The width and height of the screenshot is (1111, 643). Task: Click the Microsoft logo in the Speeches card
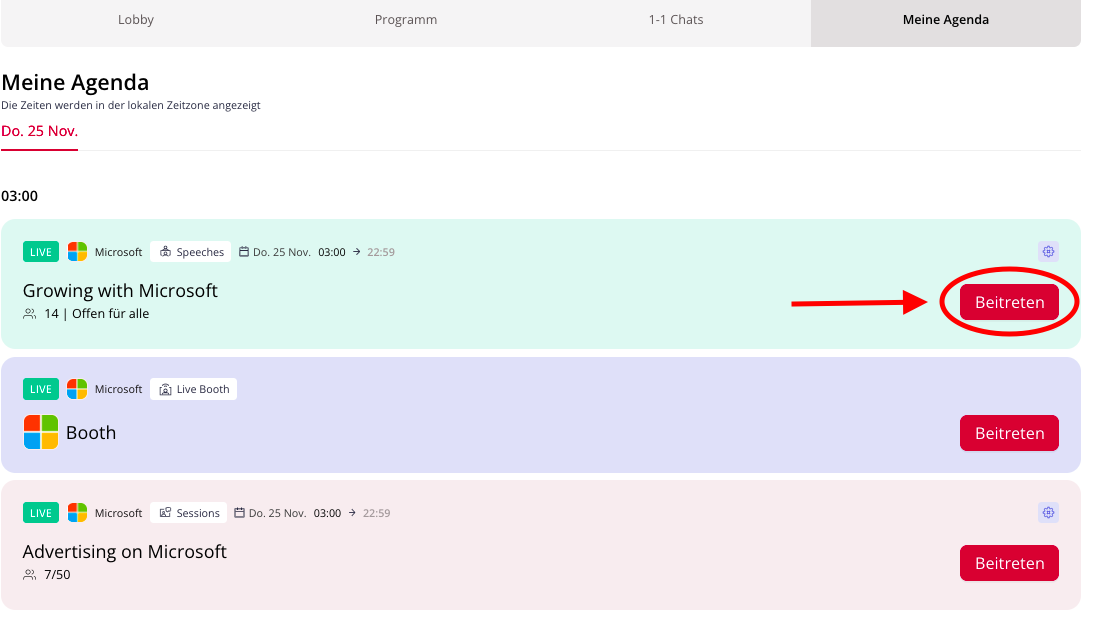[77, 252]
